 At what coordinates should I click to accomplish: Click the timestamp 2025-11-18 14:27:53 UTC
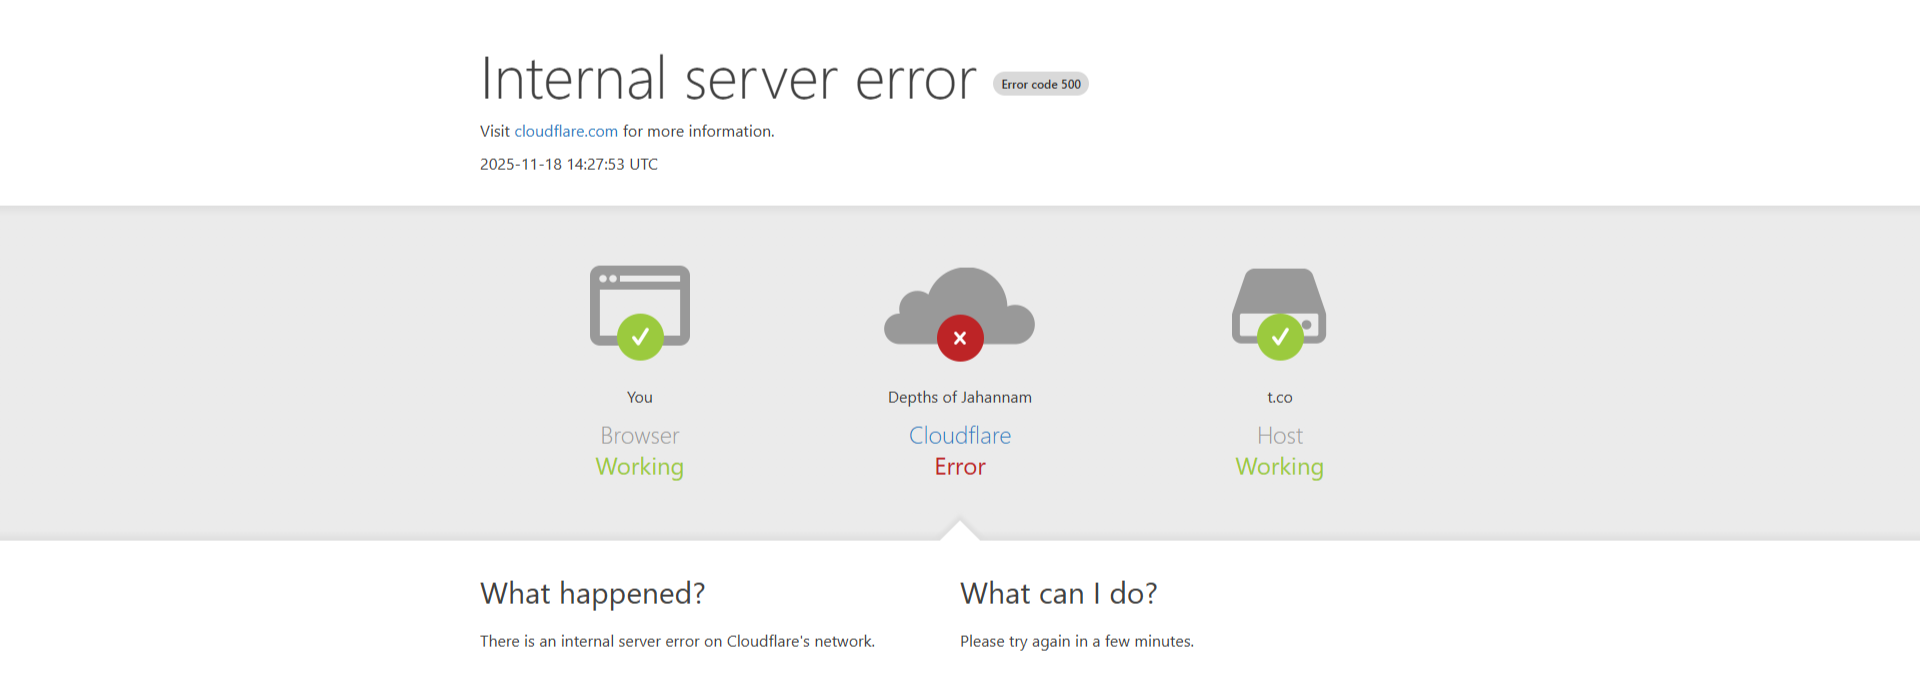point(569,164)
